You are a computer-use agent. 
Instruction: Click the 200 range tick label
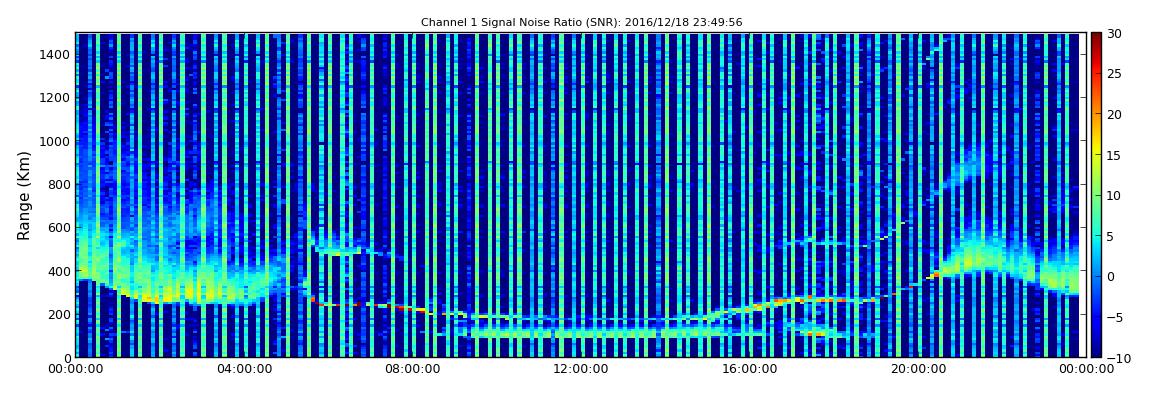pos(58,314)
